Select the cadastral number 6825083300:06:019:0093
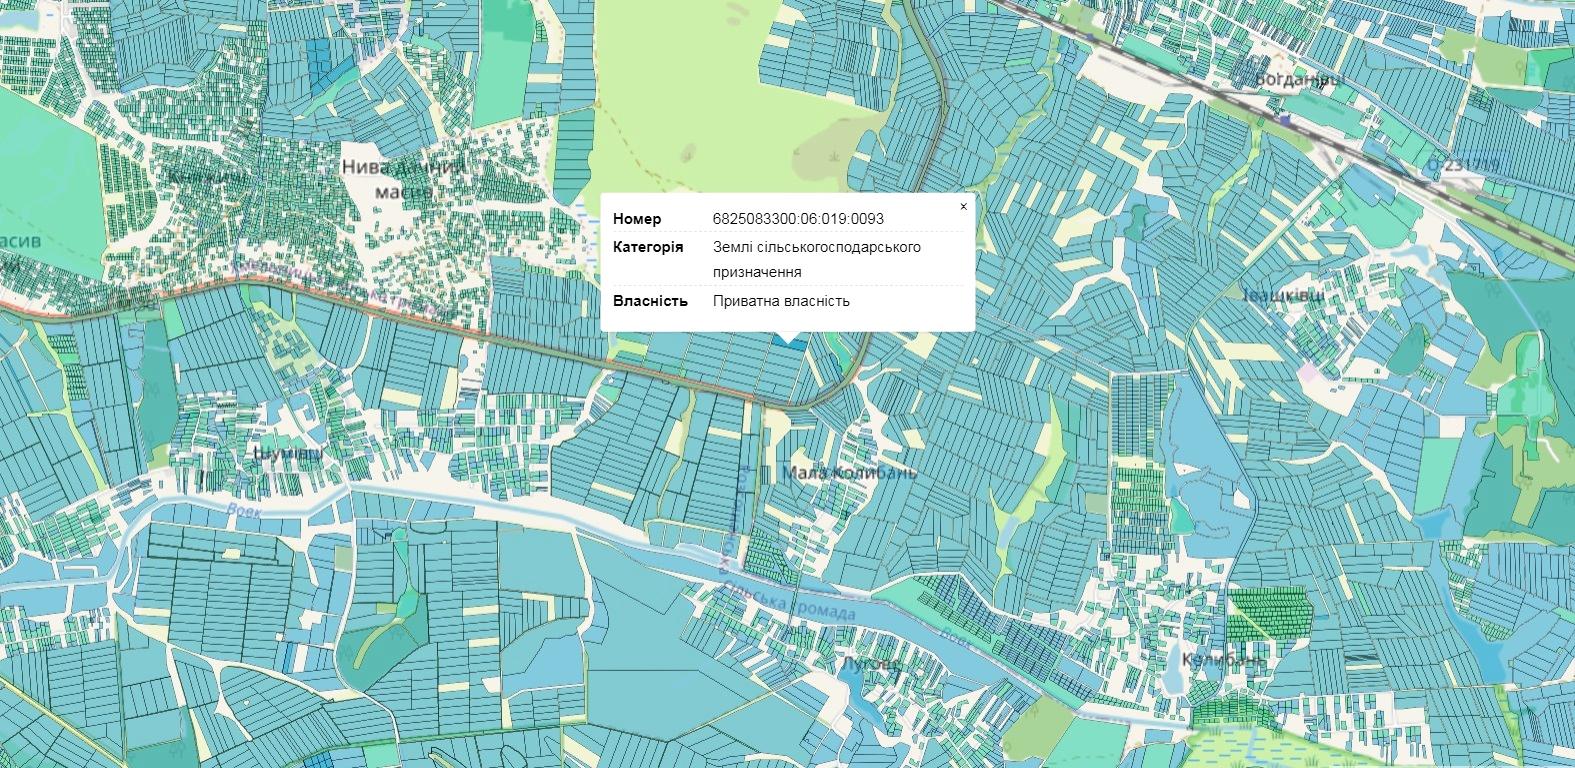 [x=798, y=219]
